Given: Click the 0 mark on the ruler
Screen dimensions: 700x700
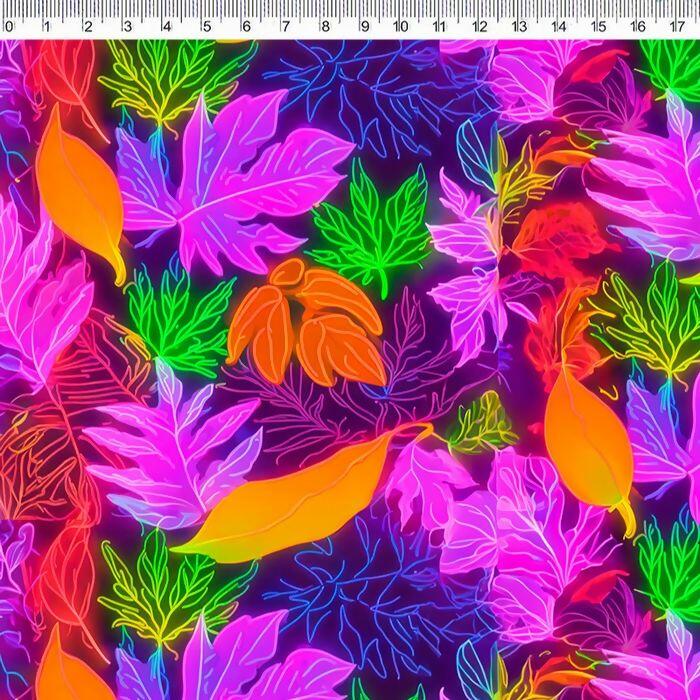Looking at the screenshot, I should click(9, 27).
